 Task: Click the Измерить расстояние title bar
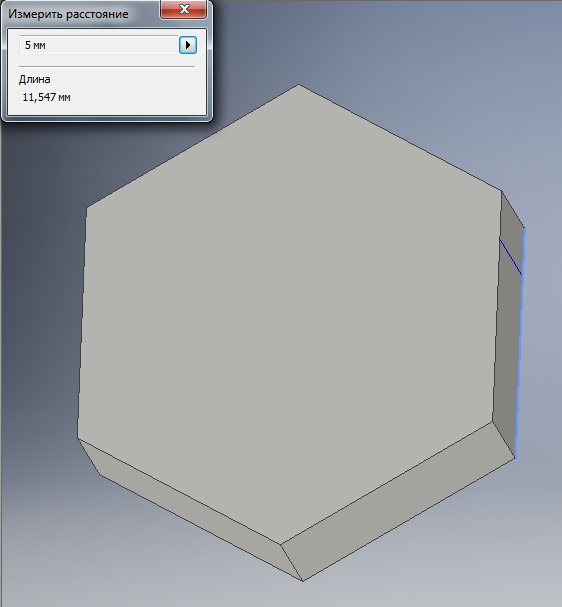(81, 14)
